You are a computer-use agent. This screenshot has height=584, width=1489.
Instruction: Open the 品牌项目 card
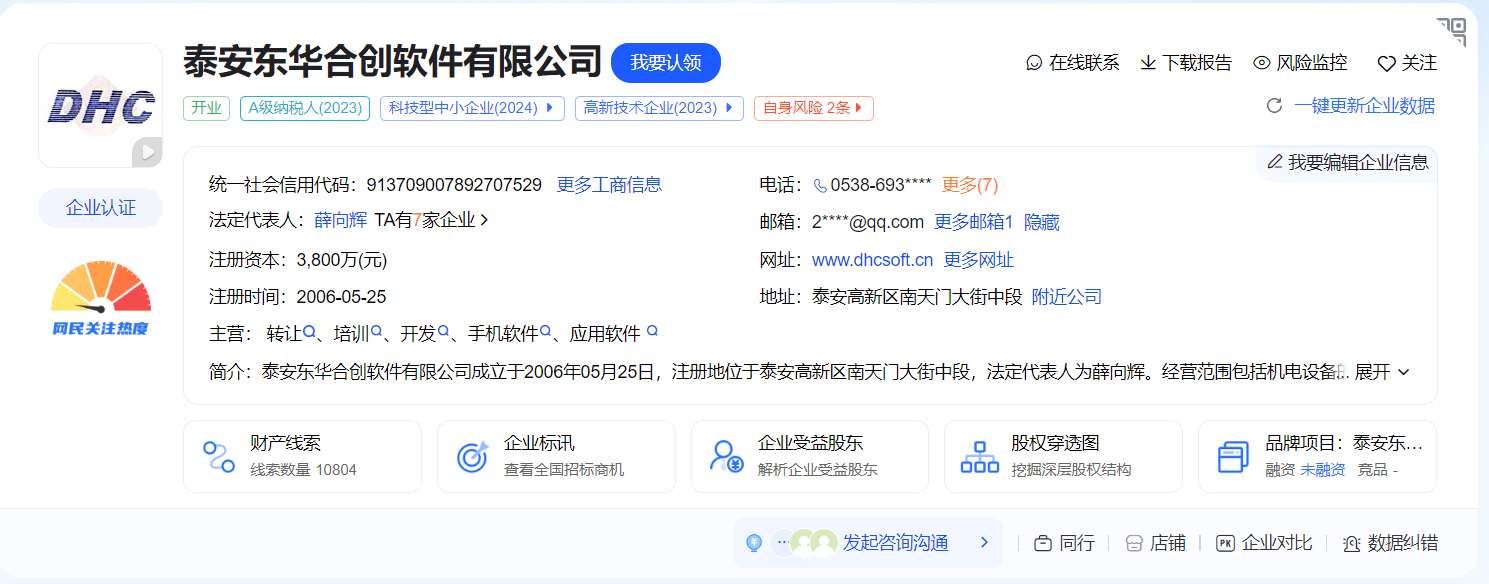pos(1317,456)
